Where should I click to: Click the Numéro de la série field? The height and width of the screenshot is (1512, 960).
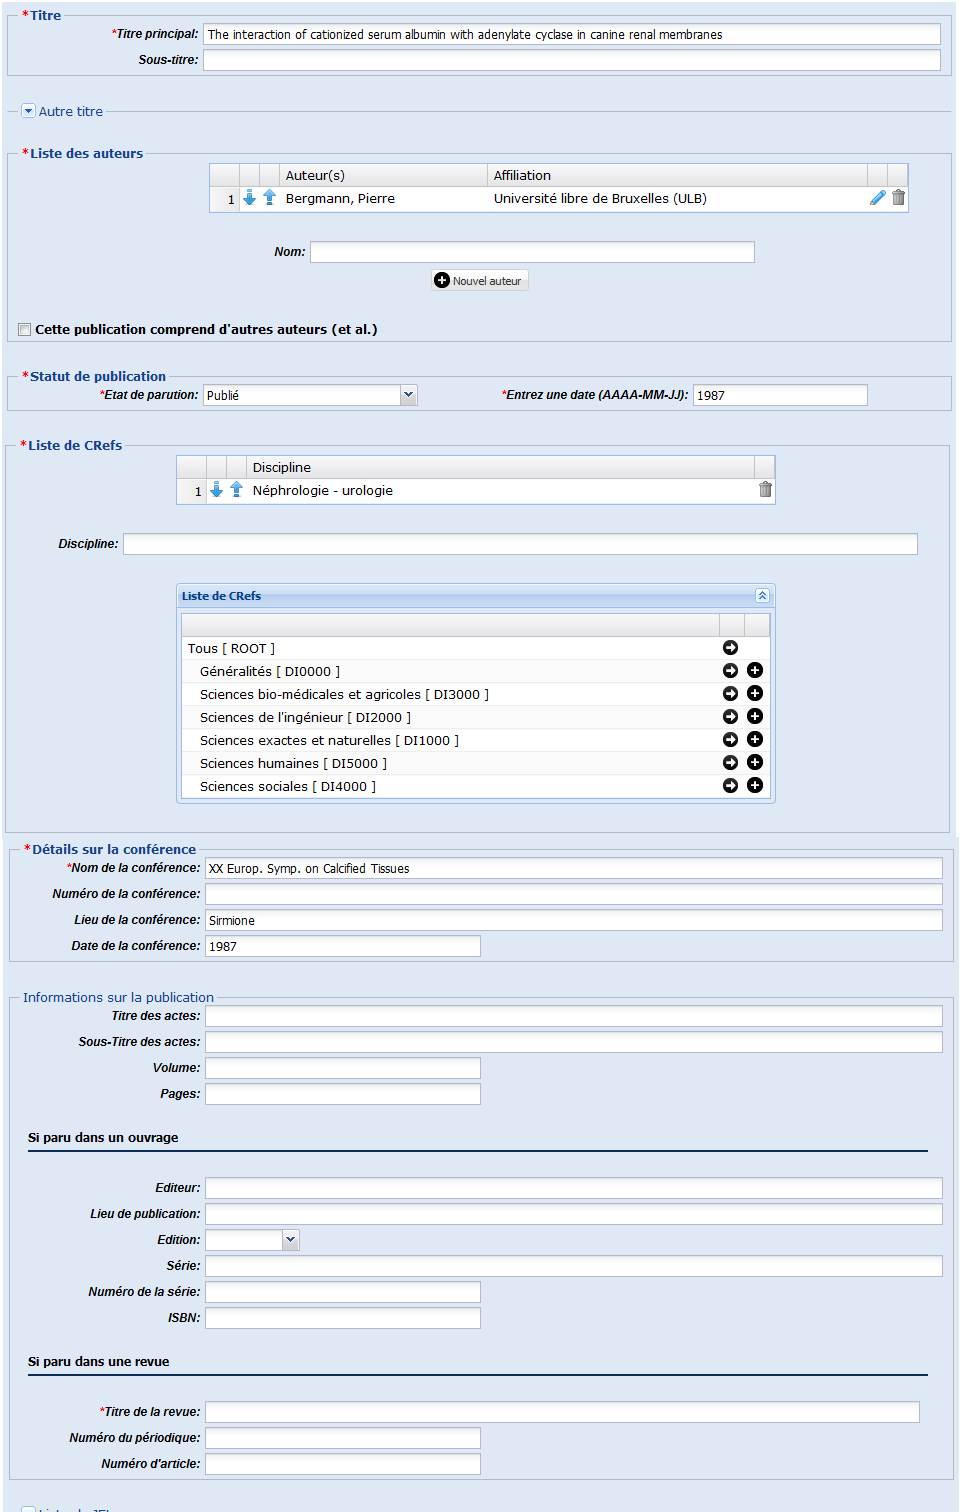pyautogui.click(x=343, y=1292)
